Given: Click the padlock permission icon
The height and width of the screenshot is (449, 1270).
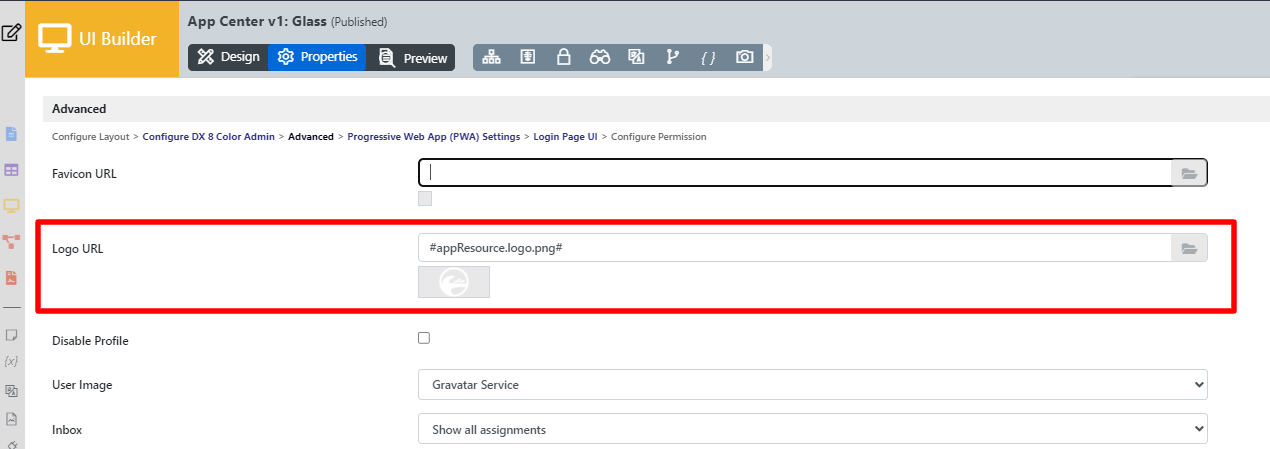Looking at the screenshot, I should 563,57.
